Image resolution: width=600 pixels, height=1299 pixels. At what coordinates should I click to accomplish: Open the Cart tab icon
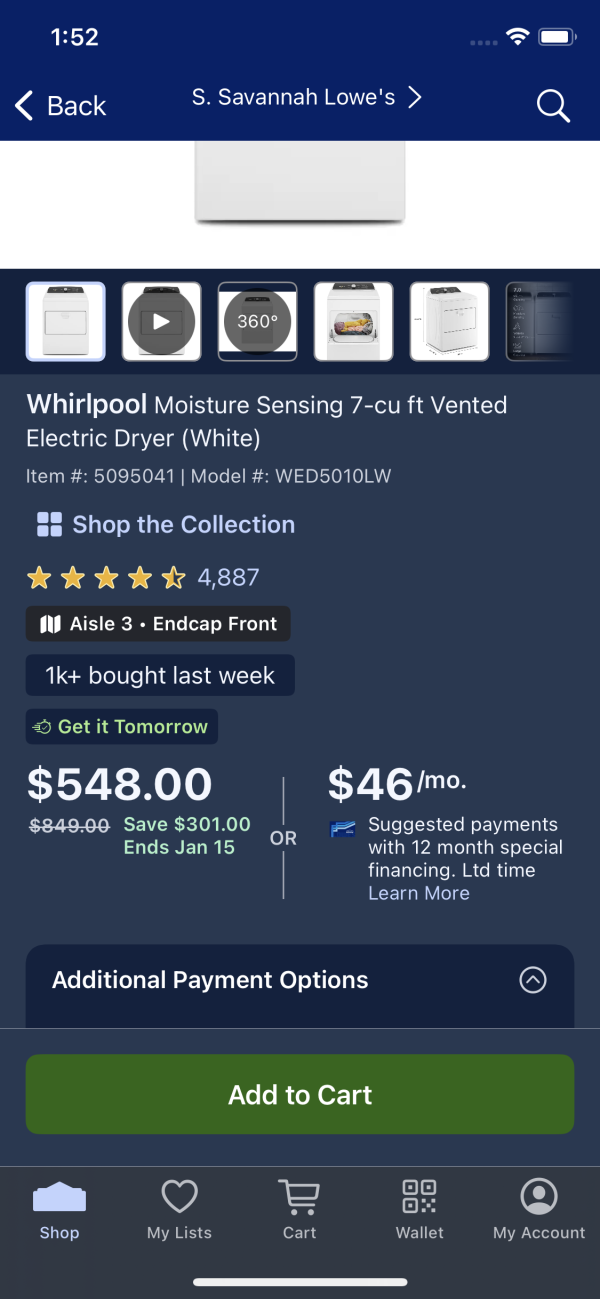[299, 1196]
